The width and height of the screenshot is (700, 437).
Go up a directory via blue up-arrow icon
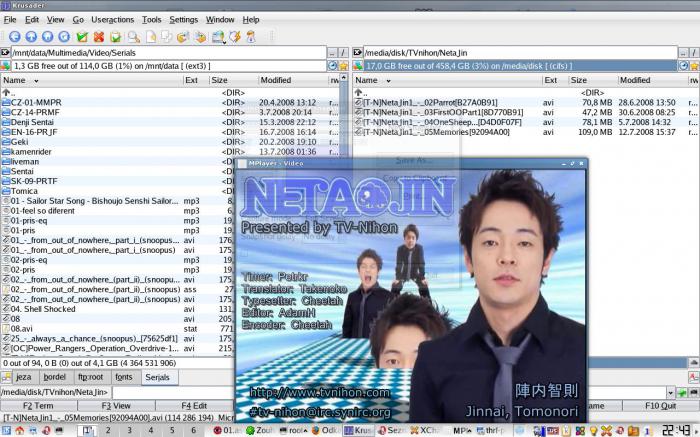[31, 37]
